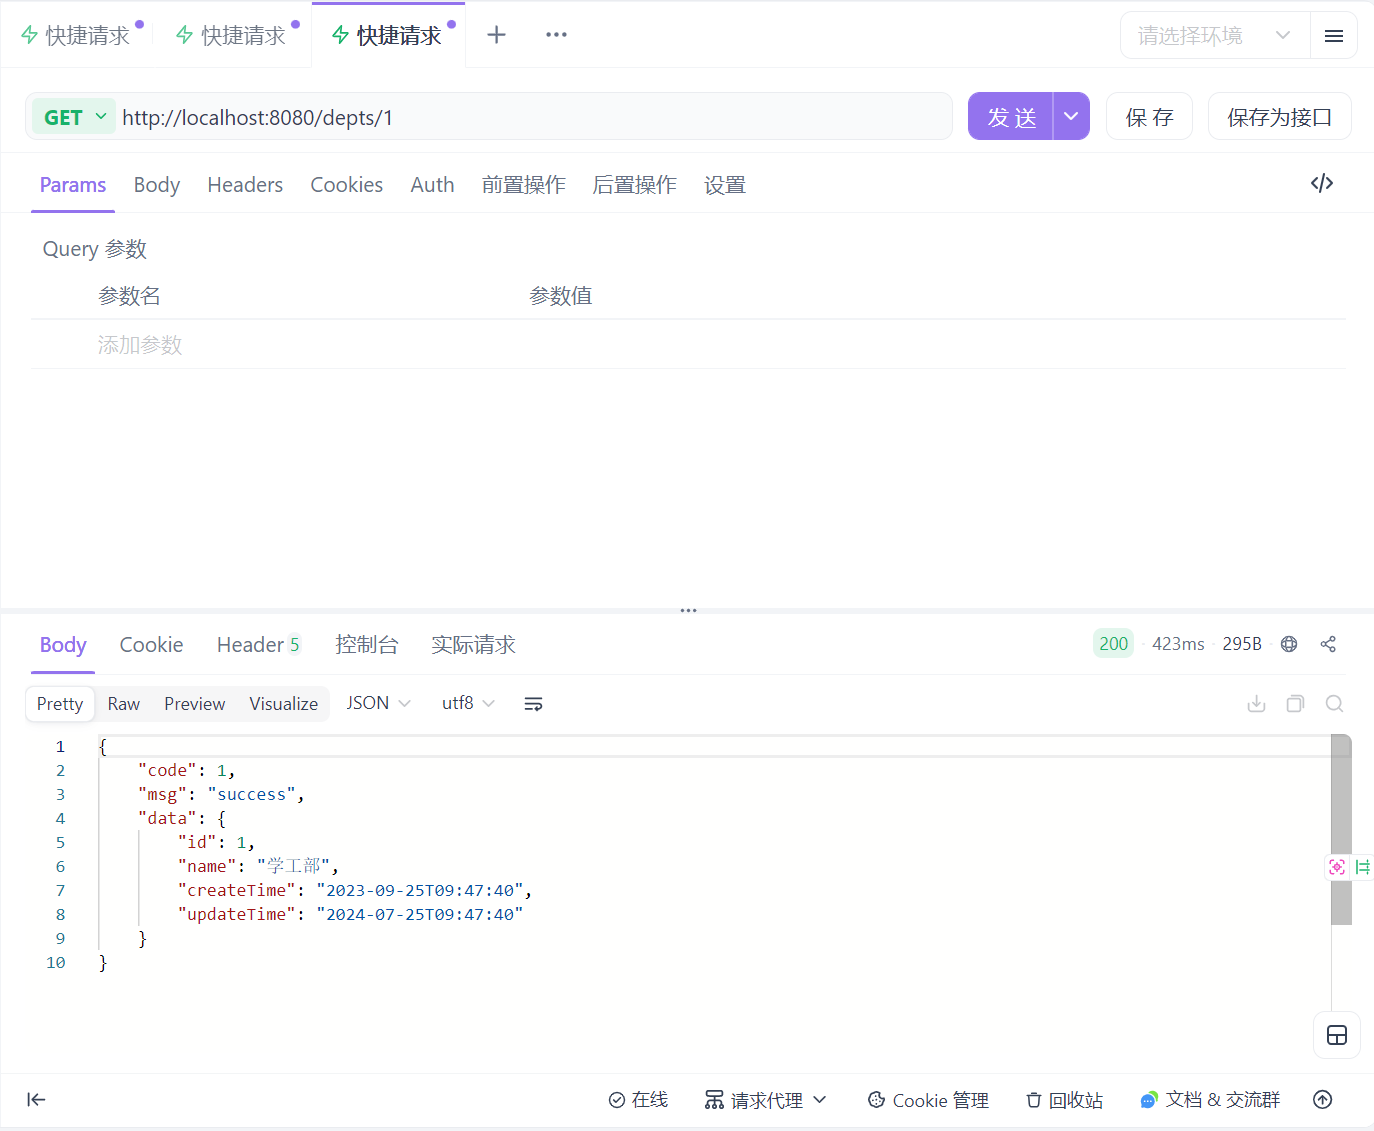Share the response using share icon
The width and height of the screenshot is (1374, 1131).
(x=1328, y=644)
